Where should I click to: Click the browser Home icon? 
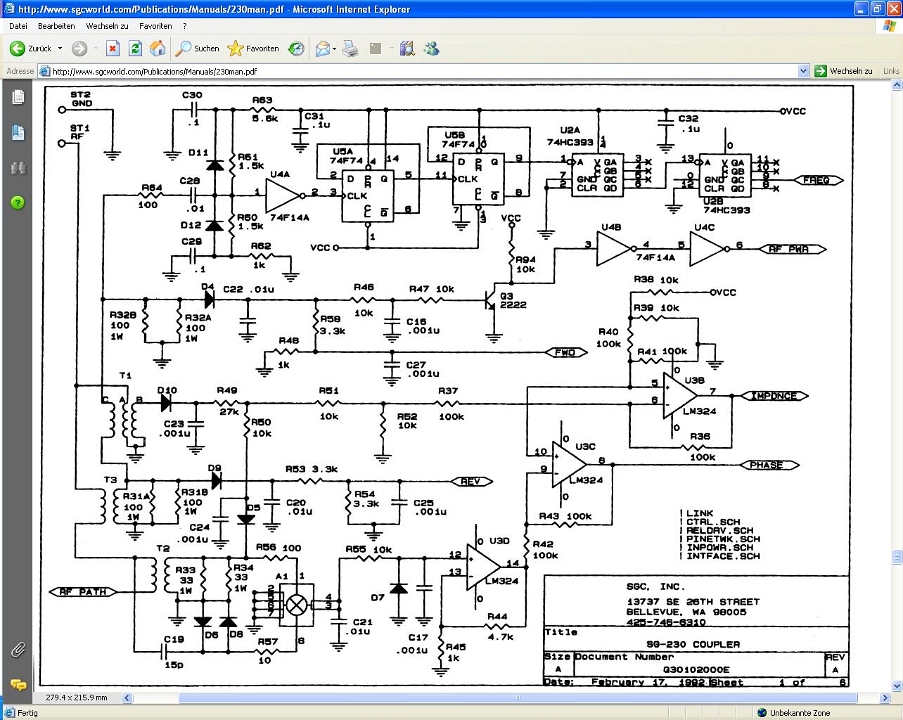click(x=158, y=48)
